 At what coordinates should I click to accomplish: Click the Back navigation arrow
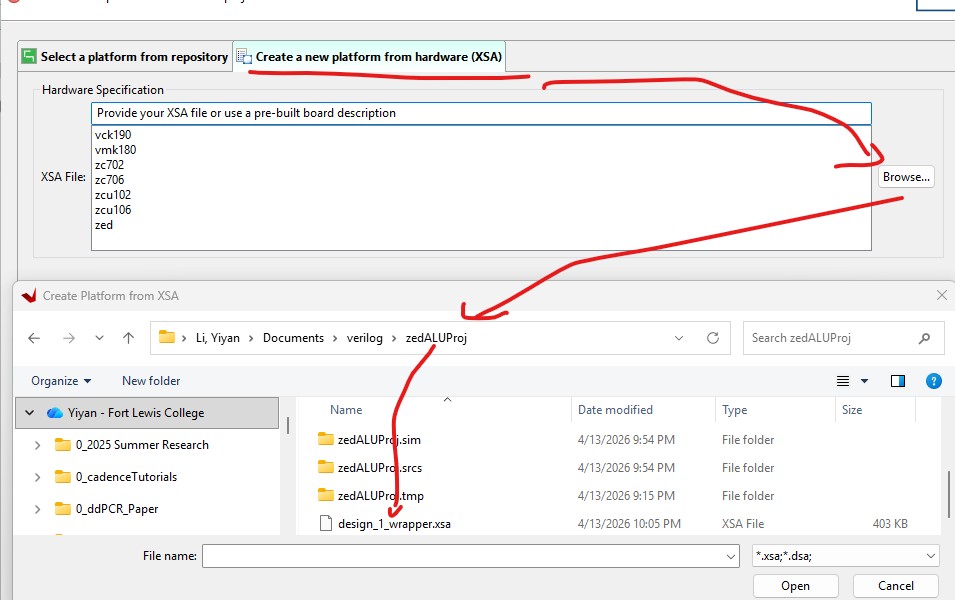(x=34, y=338)
